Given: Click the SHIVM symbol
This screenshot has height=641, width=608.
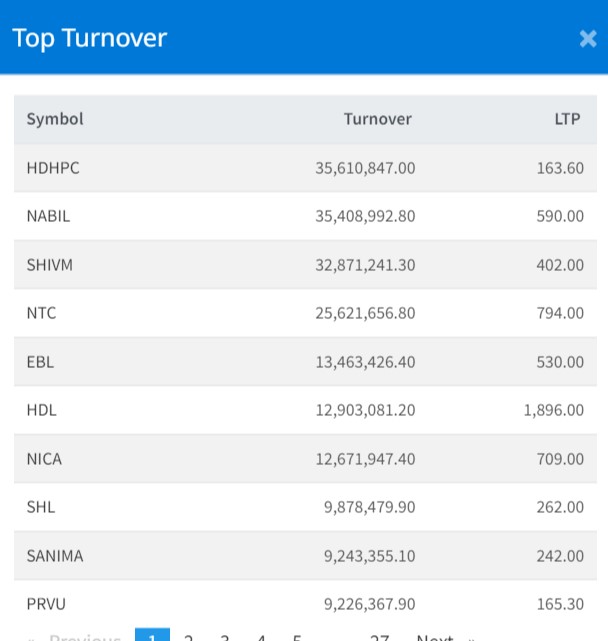Looking at the screenshot, I should click(50, 265).
